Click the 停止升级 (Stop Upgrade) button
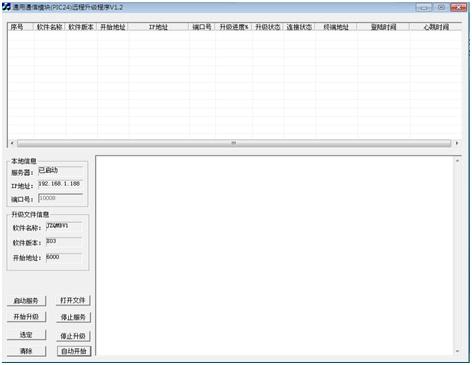 click(73, 336)
